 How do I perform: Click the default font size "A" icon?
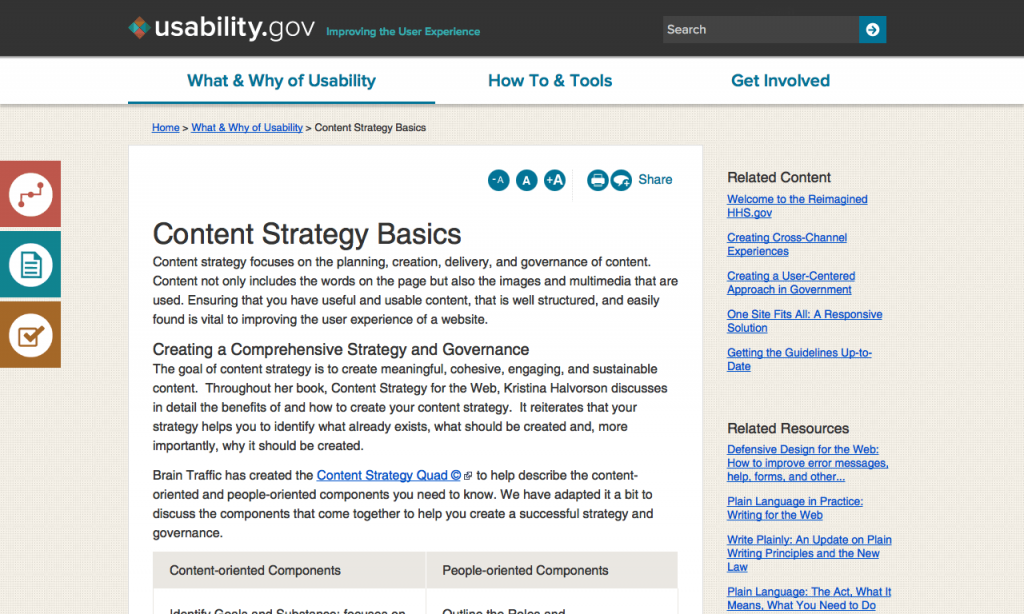(526, 180)
